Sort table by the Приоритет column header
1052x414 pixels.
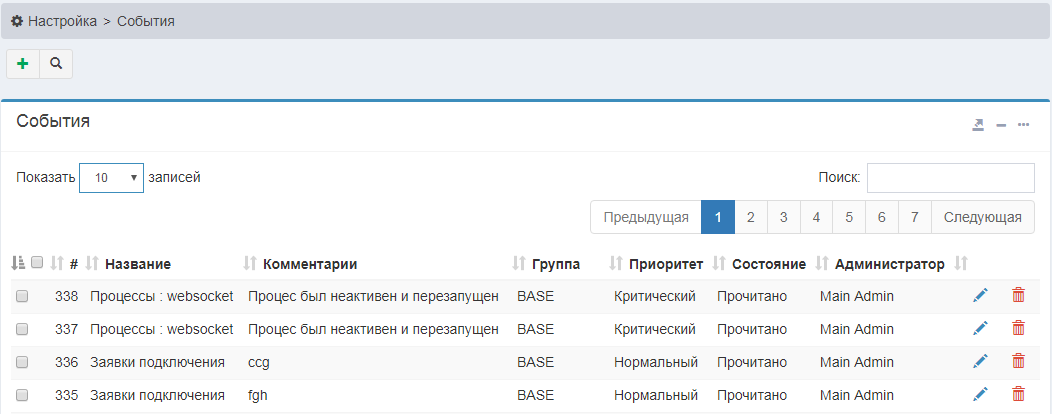point(665,264)
